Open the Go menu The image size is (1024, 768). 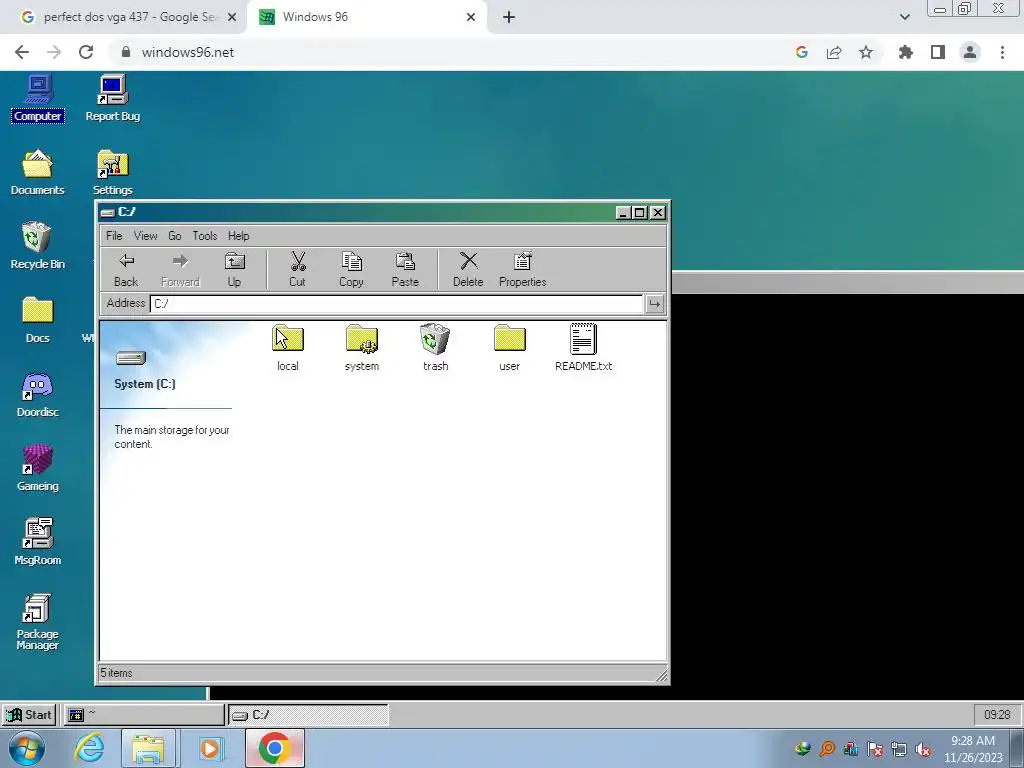coord(174,236)
